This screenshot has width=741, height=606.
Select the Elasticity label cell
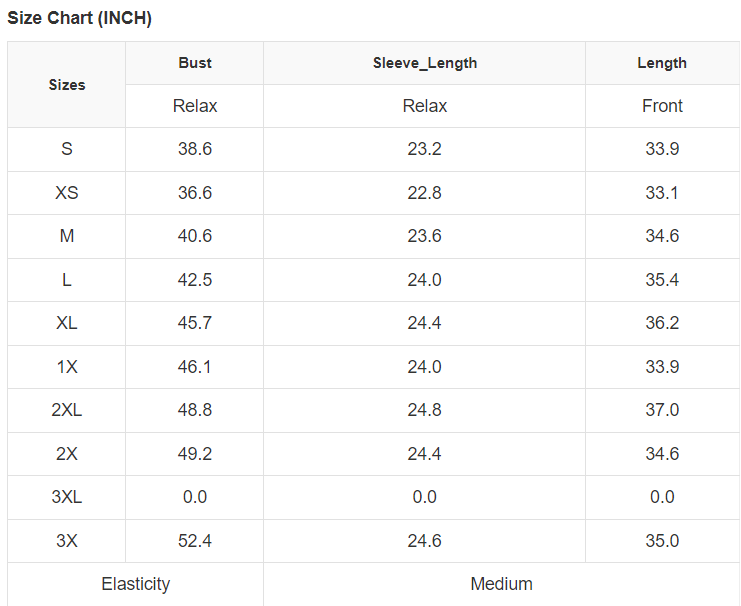tap(136, 584)
